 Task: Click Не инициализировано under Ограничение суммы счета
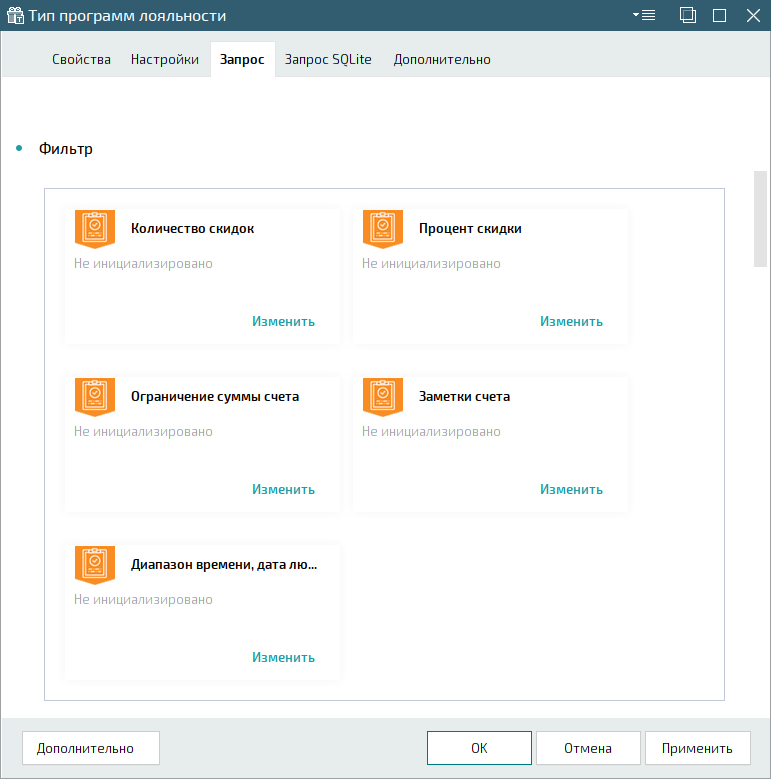(x=143, y=431)
